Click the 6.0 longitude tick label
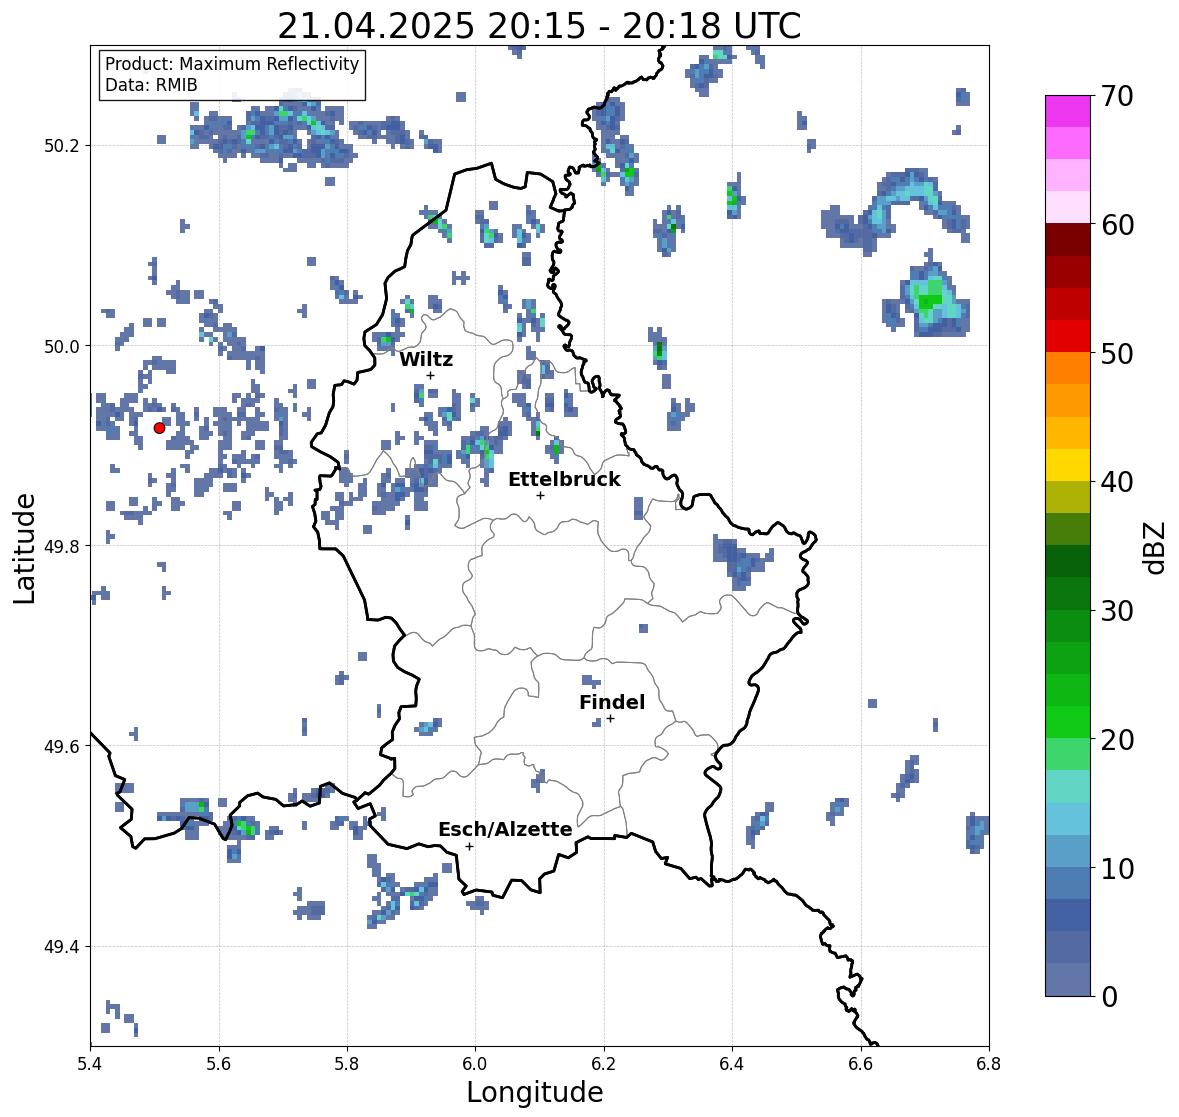The image size is (1179, 1117). pos(475,1064)
